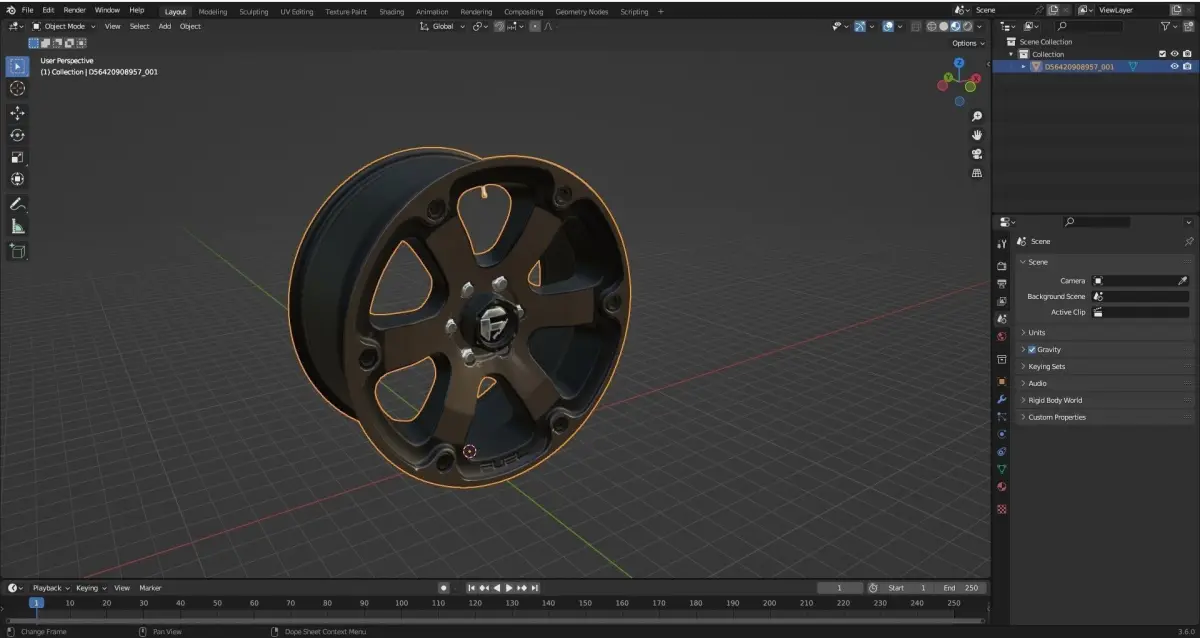Toggle camera view icon in viewport
The height and width of the screenshot is (638, 1200).
[977, 154]
